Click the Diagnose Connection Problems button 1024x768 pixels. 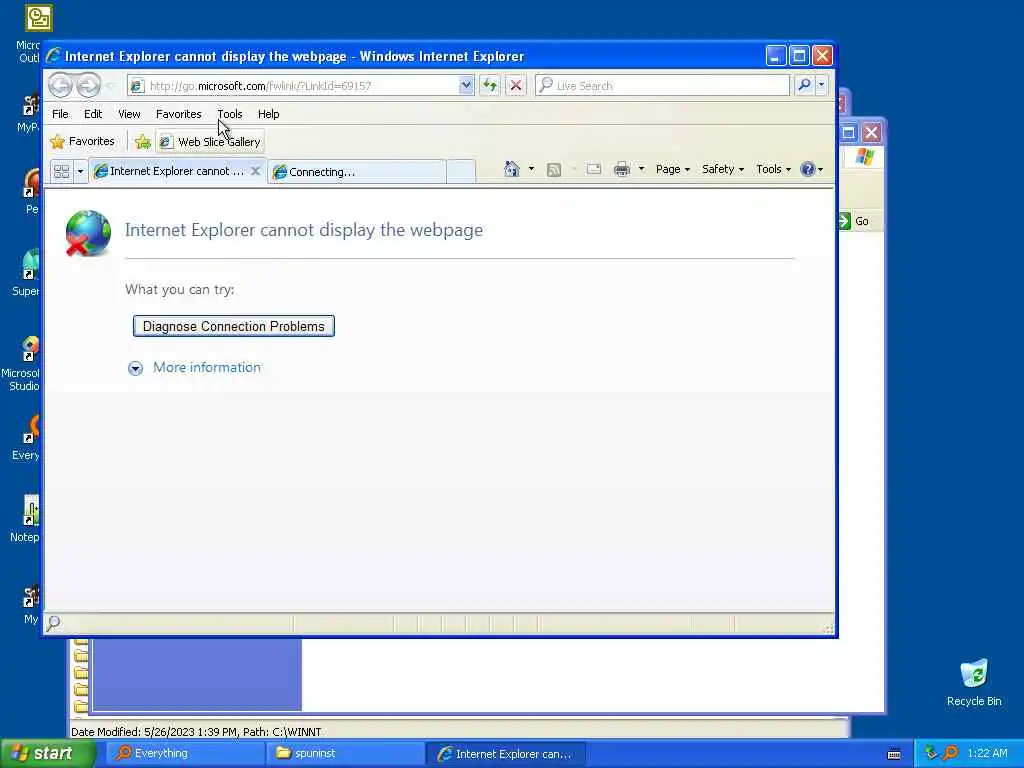tap(234, 326)
